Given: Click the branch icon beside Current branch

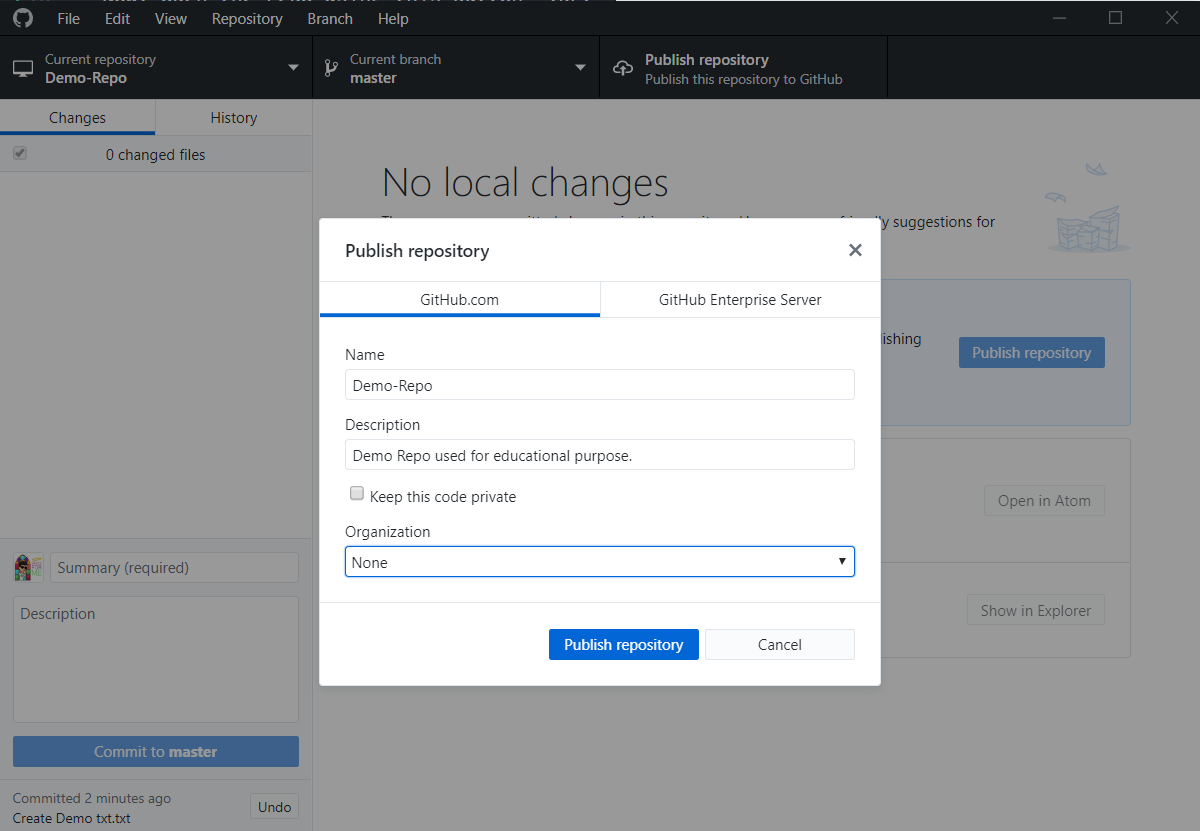Looking at the screenshot, I should pyautogui.click(x=330, y=68).
